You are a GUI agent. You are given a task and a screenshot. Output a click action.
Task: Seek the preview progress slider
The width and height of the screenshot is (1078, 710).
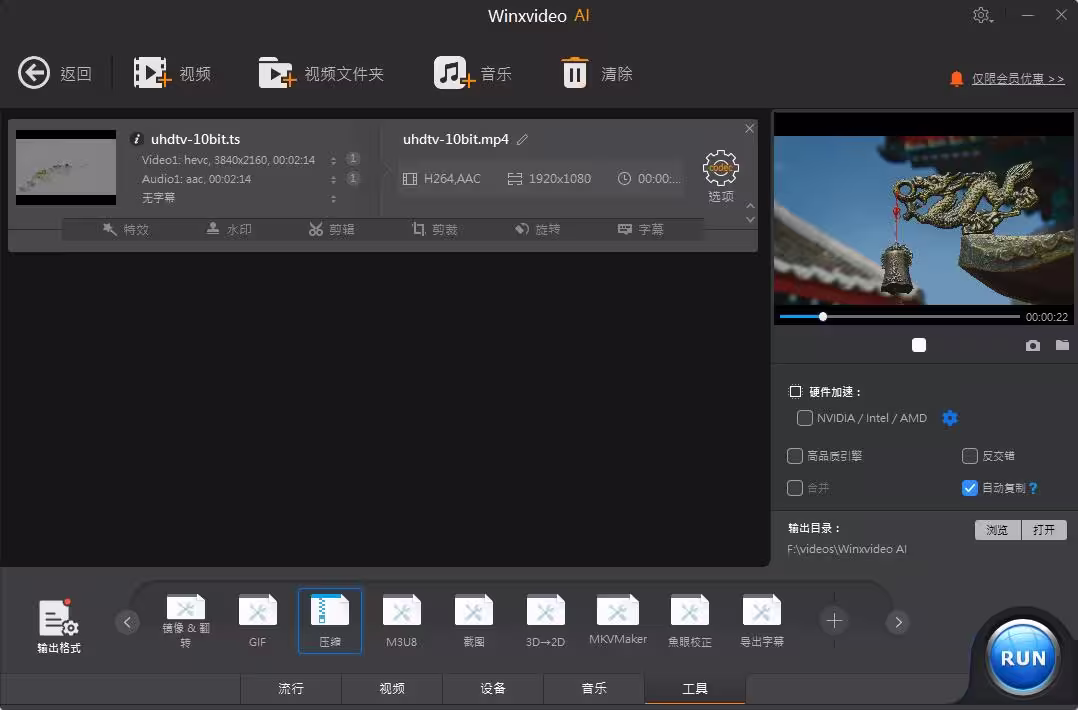(x=899, y=317)
